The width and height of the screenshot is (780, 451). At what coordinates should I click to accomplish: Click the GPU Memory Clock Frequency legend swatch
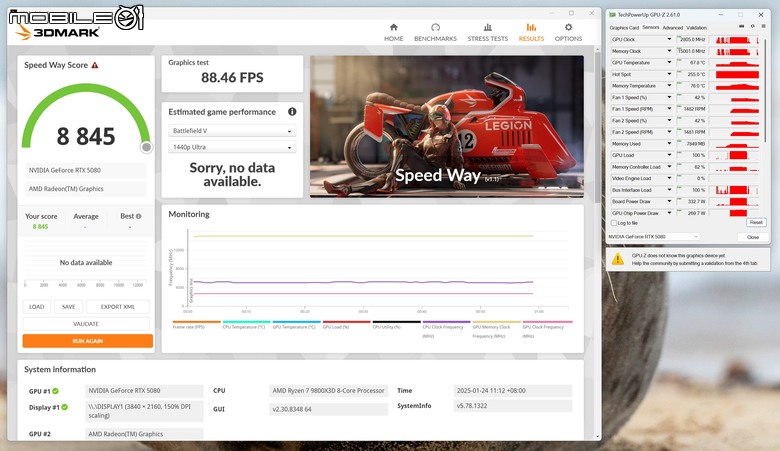tap(496, 322)
